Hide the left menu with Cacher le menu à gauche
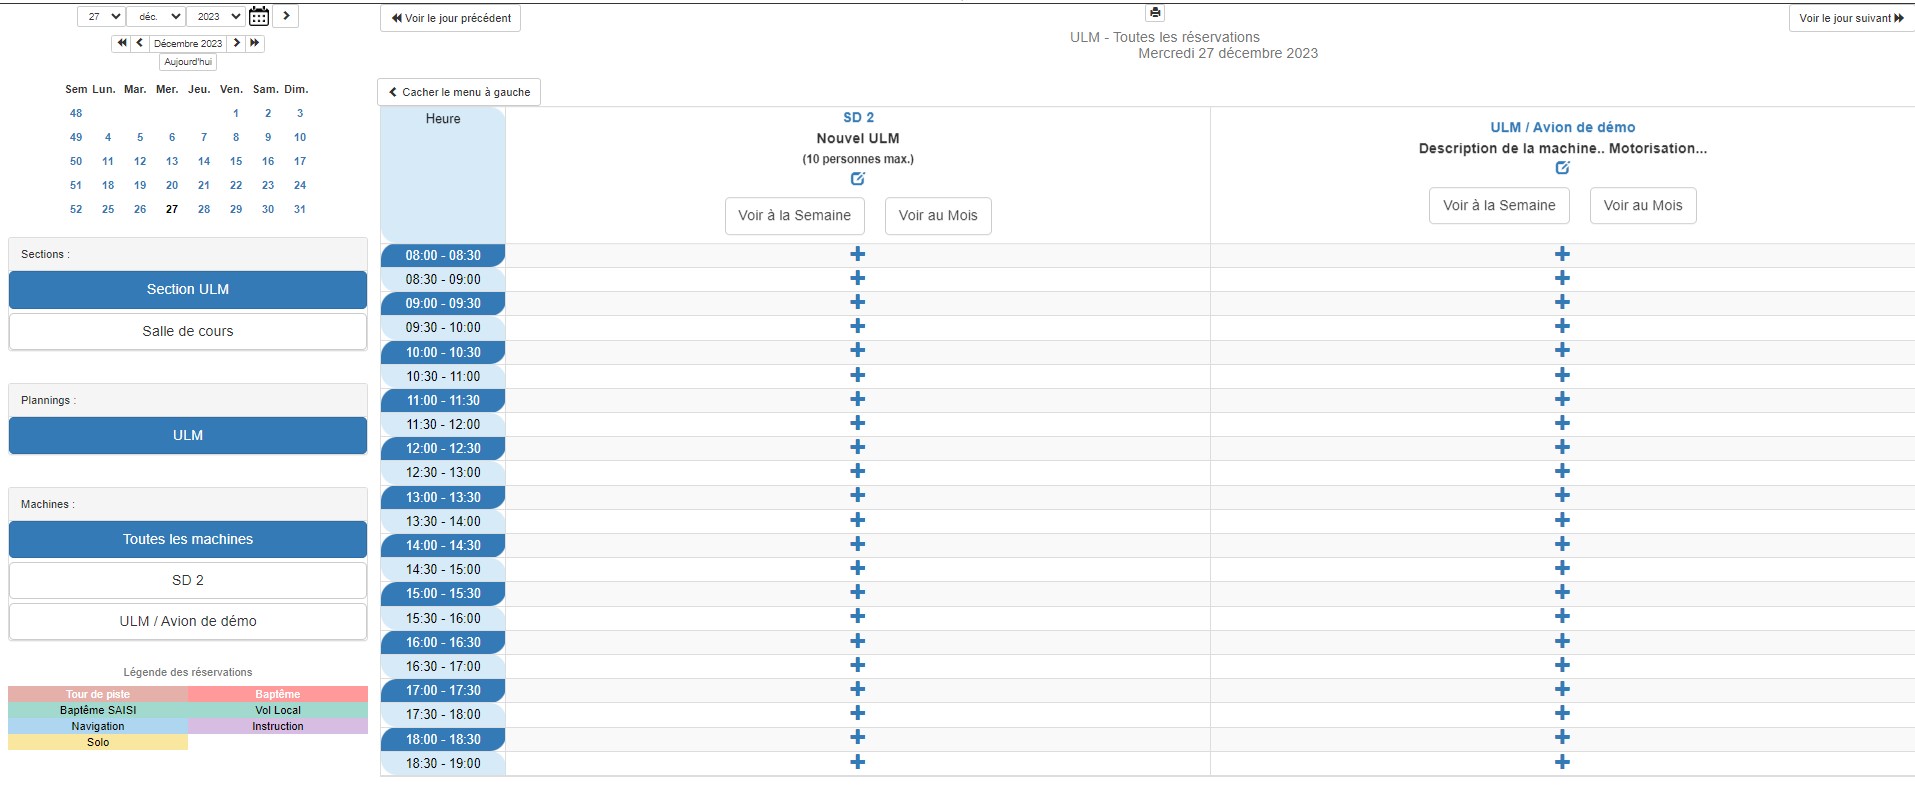The width and height of the screenshot is (1915, 786). [459, 92]
